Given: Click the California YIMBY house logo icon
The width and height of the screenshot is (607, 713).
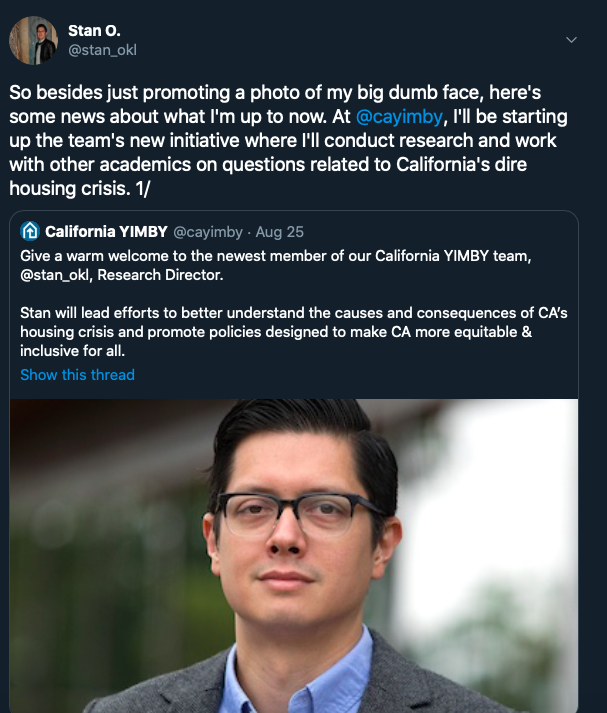Looking at the screenshot, I should tap(30, 231).
